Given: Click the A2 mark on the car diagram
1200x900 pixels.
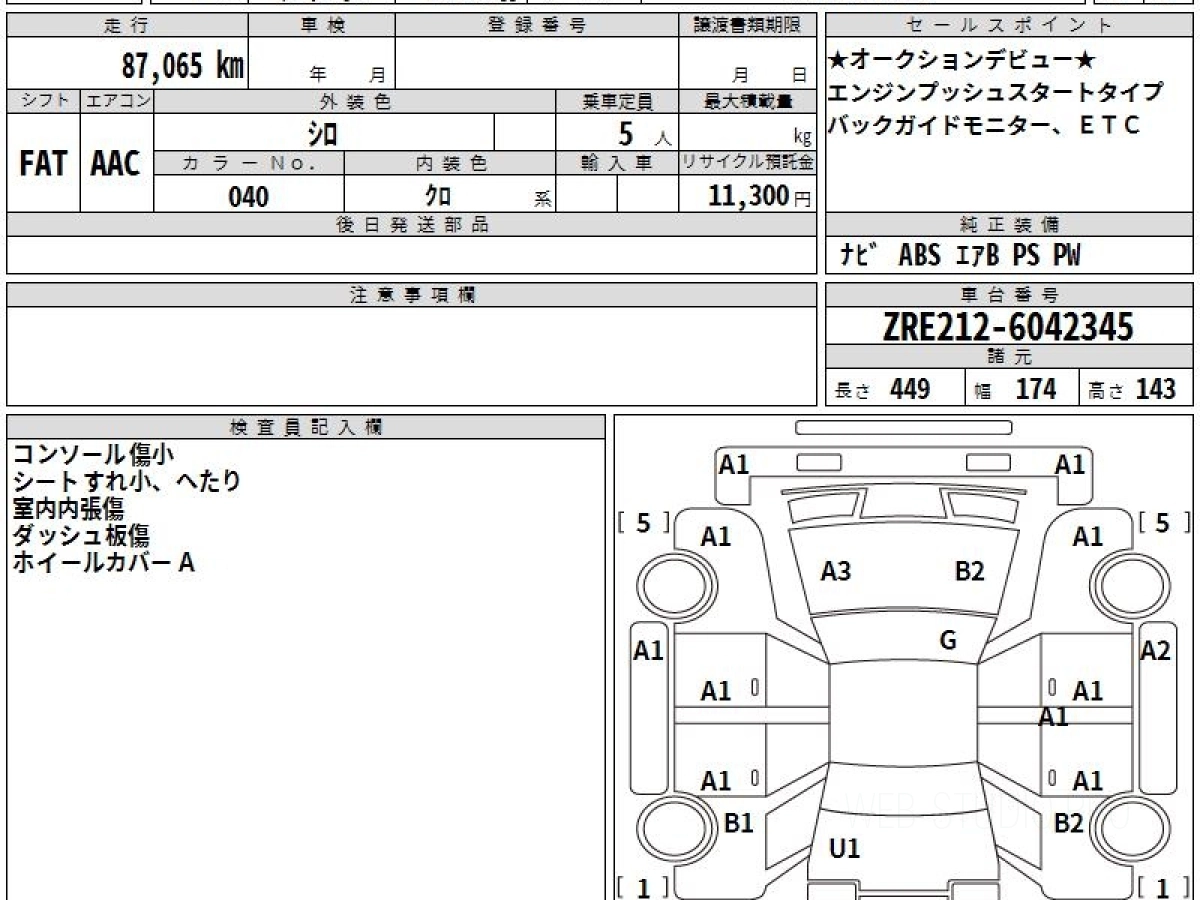Looking at the screenshot, I should coord(1156,651).
